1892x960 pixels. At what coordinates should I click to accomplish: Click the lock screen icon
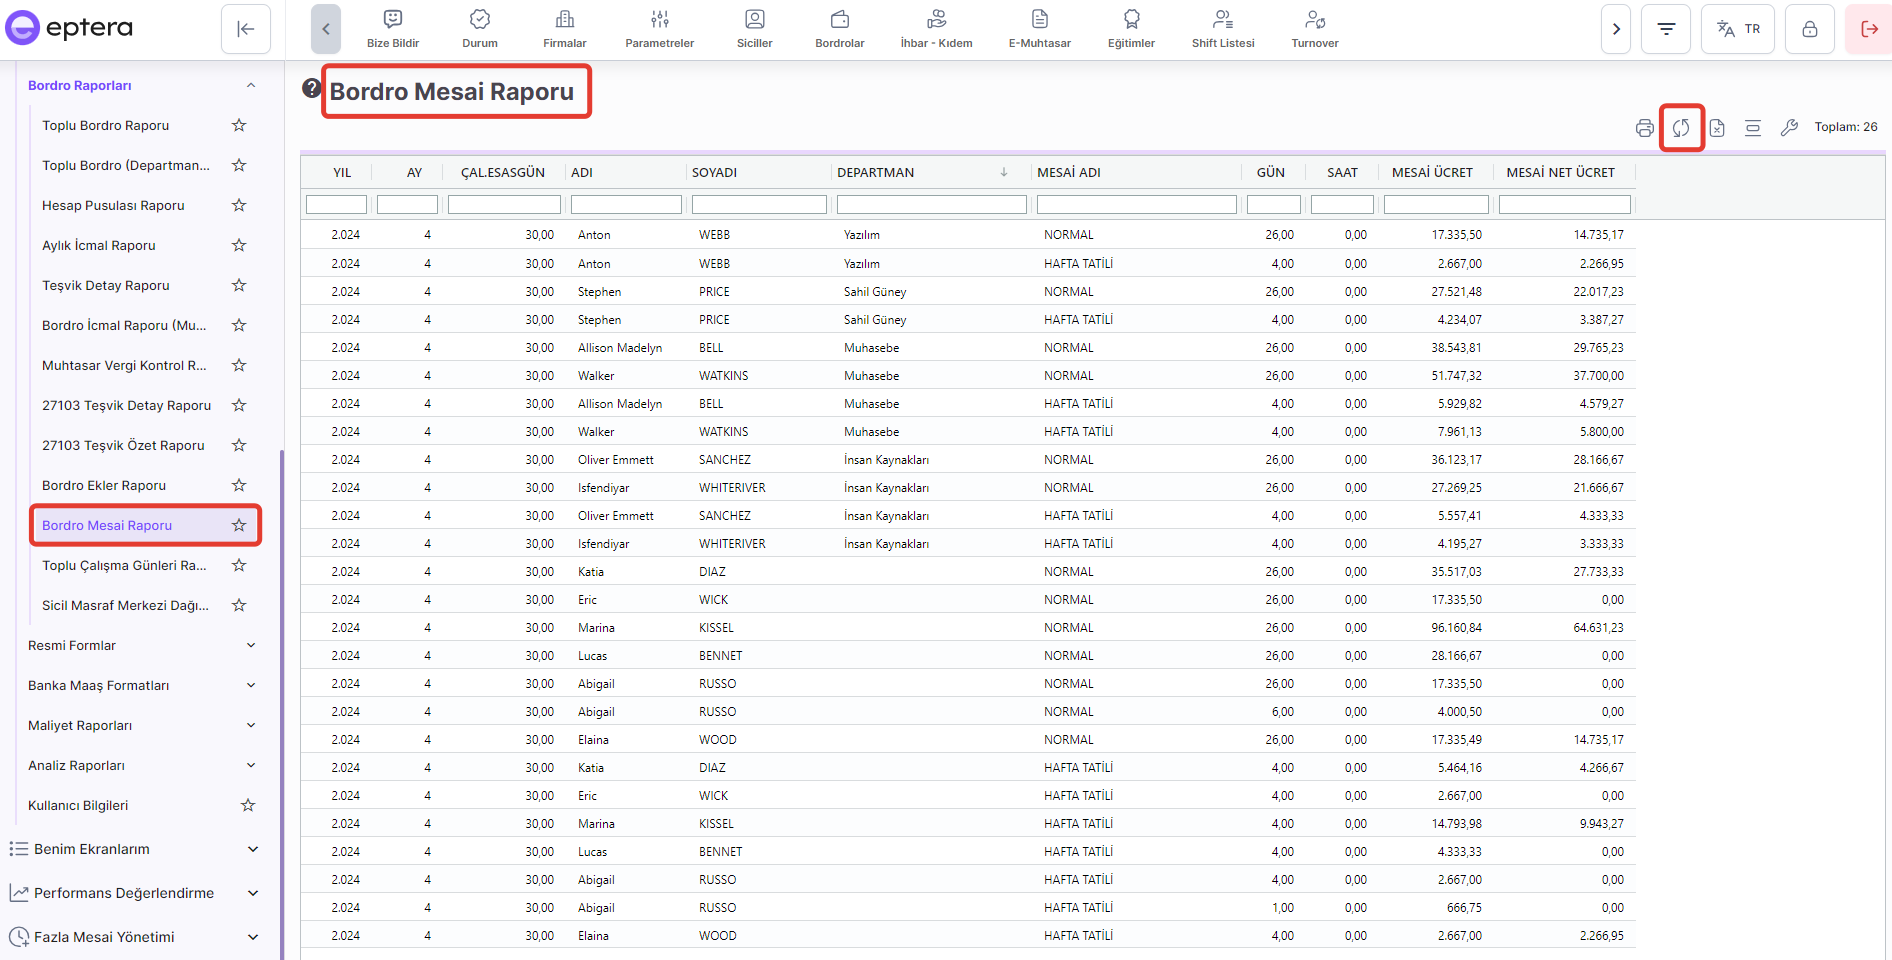1809,29
